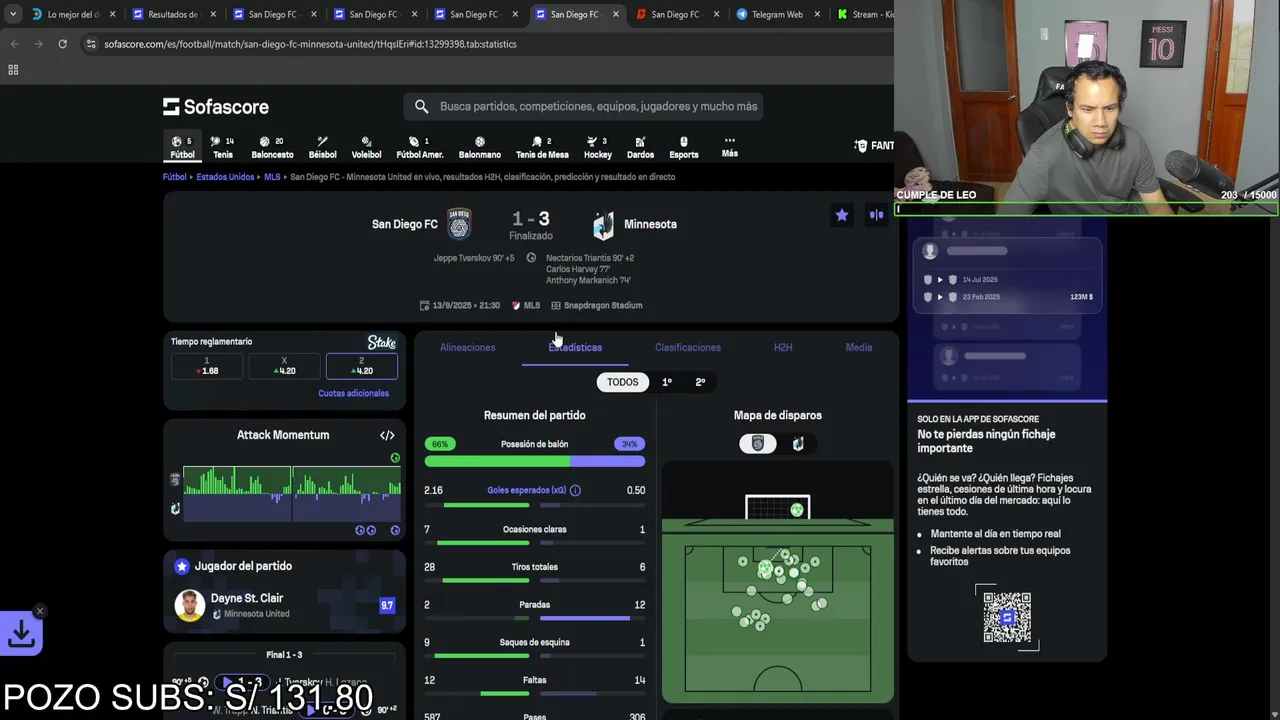Click Ocasiones claras stat label

pyautogui.click(x=535, y=529)
